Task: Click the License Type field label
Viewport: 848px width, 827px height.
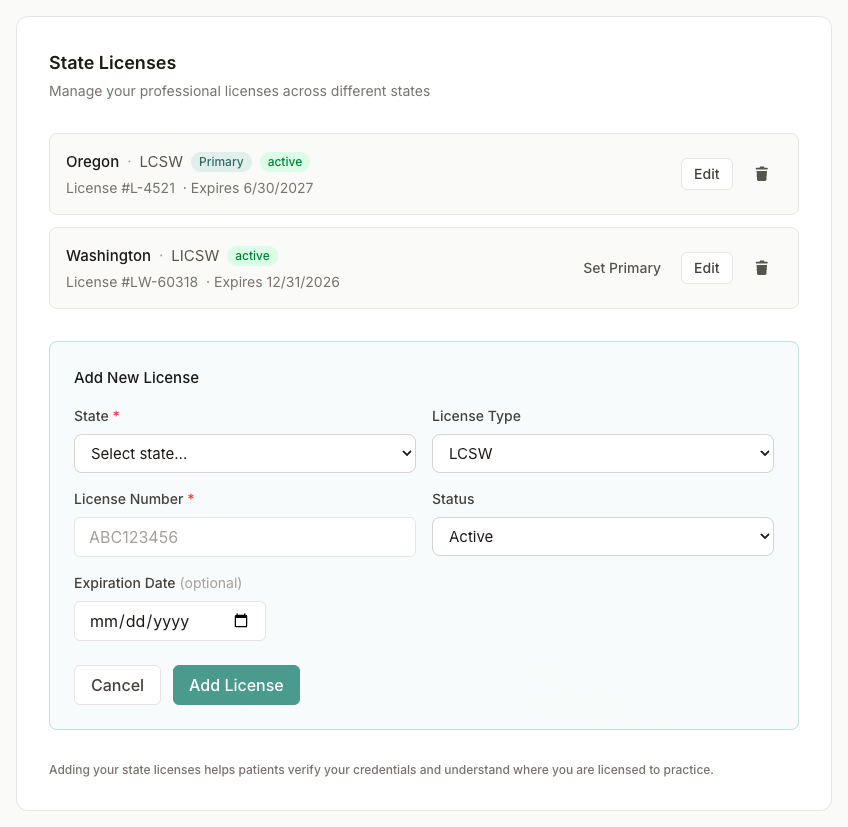Action: click(x=476, y=416)
